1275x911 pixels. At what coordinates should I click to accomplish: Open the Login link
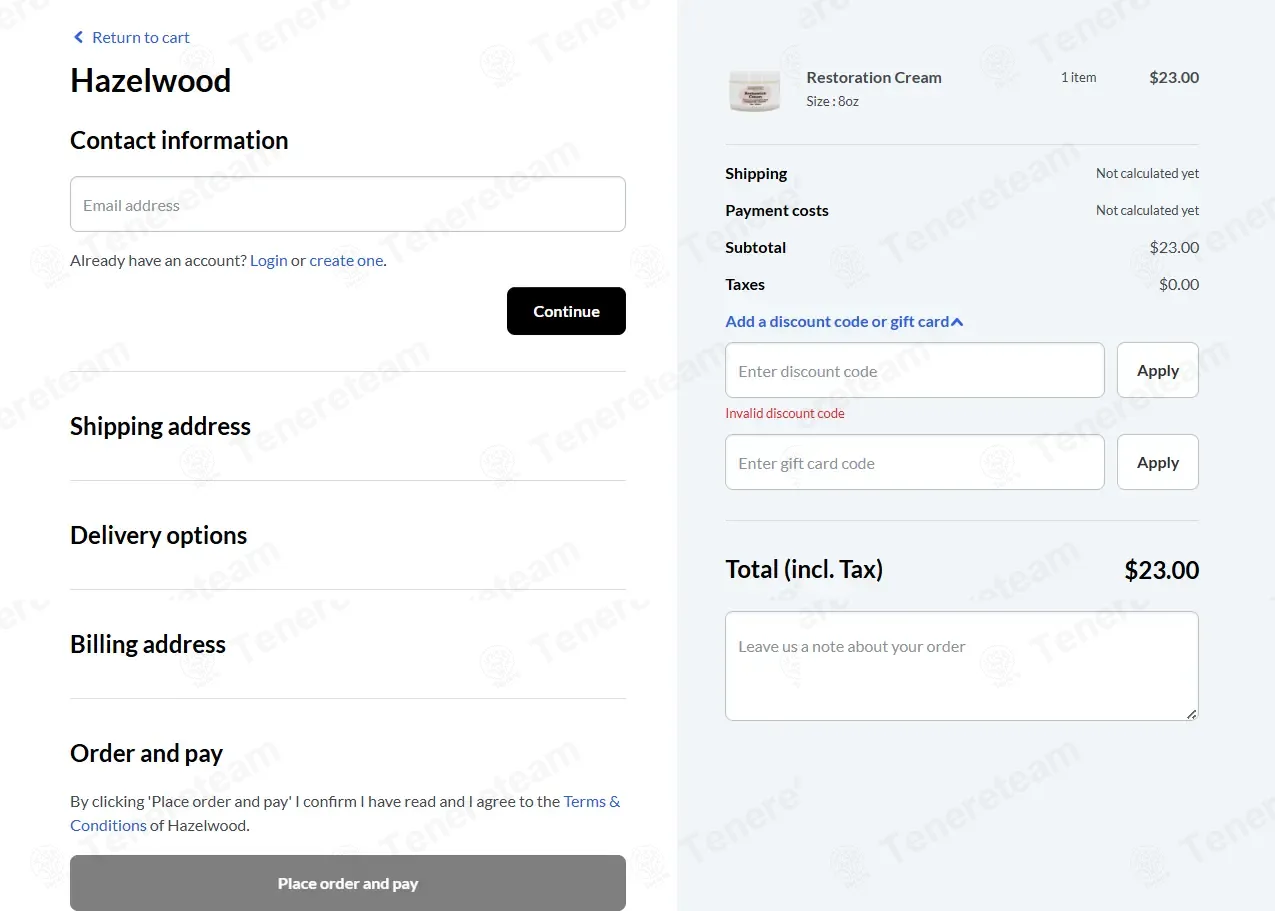(x=269, y=260)
